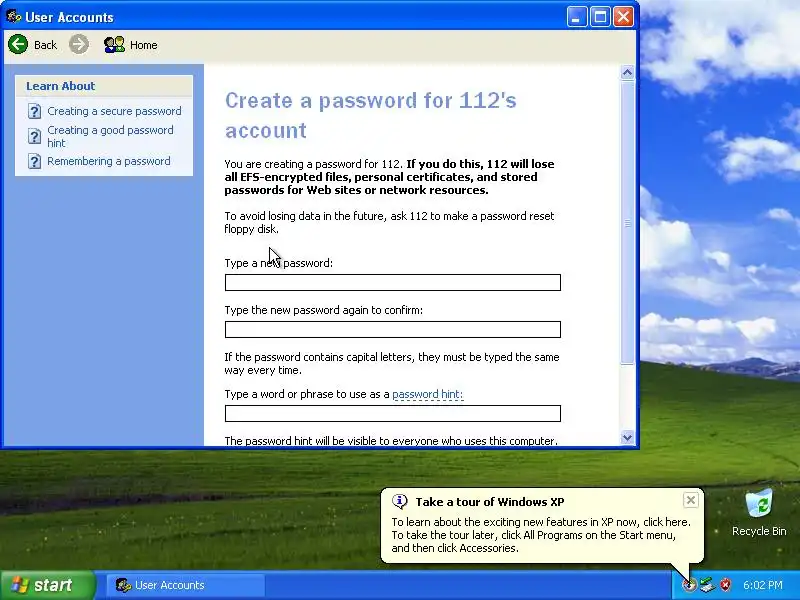Click the Back label in toolbar
This screenshot has width=800, height=600.
45,45
